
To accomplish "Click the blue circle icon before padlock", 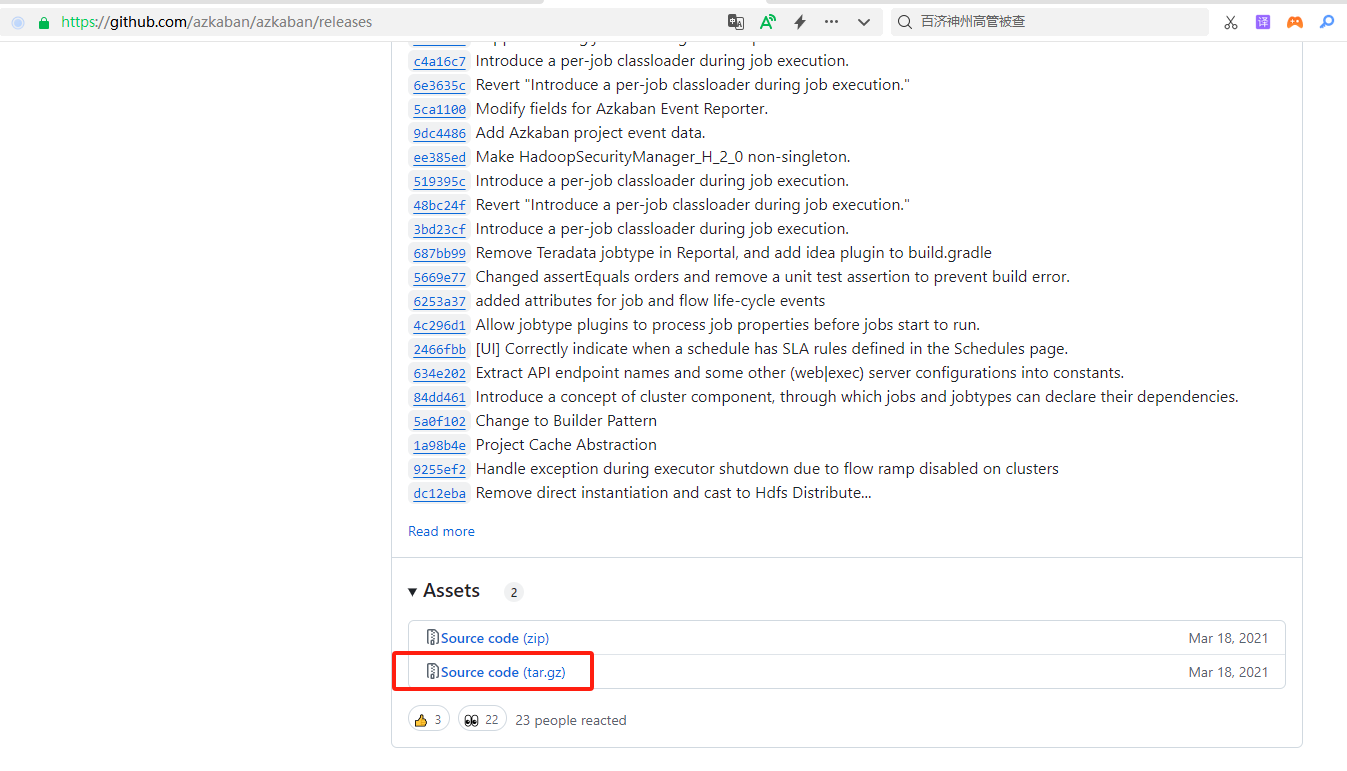I will point(17,22).
